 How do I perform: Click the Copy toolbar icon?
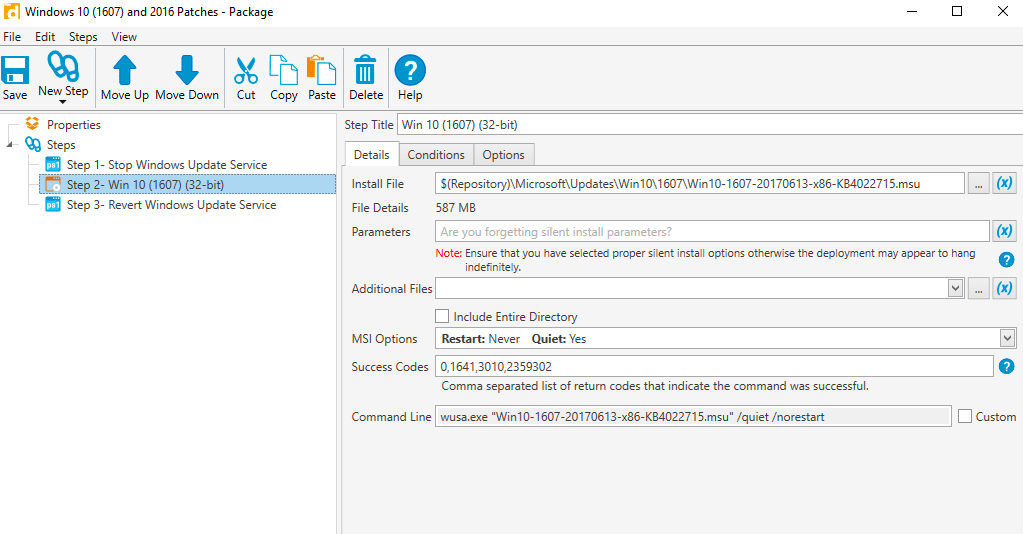pyautogui.click(x=284, y=70)
